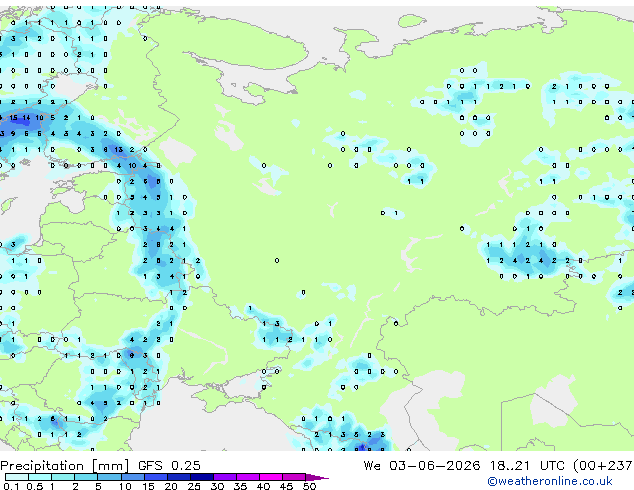Click the '18..21 UTC' time text
The width and height of the screenshot is (634, 490).
pyautogui.click(x=530, y=465)
